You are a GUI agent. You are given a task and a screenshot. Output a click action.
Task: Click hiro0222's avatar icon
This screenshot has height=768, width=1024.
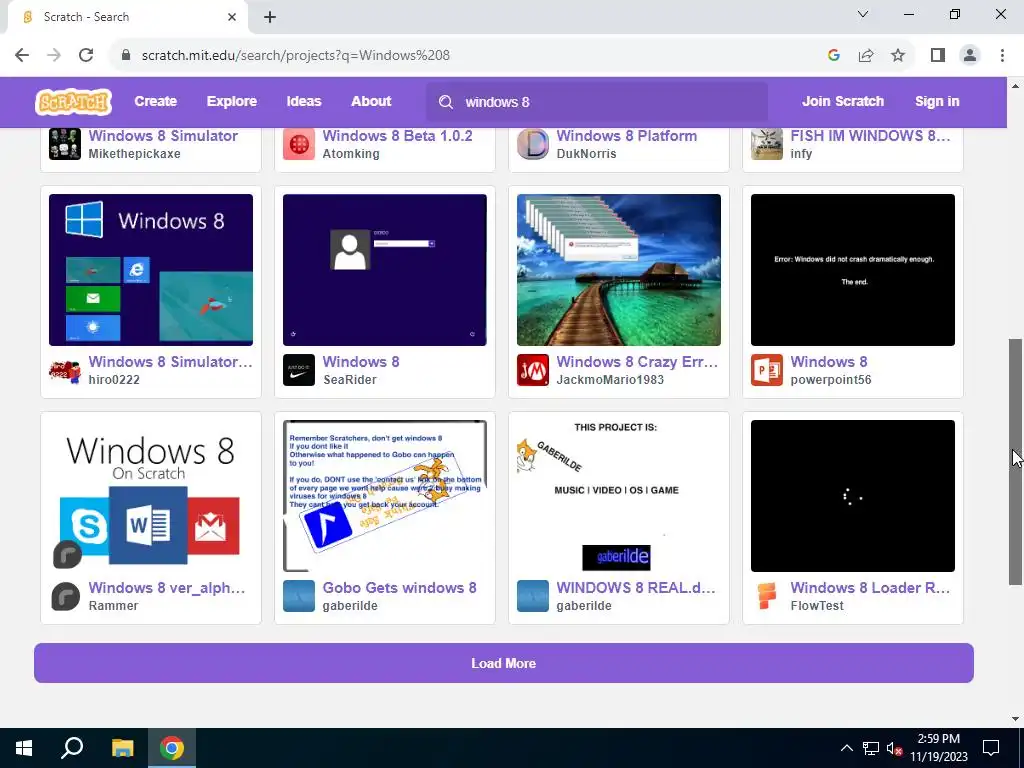point(65,370)
